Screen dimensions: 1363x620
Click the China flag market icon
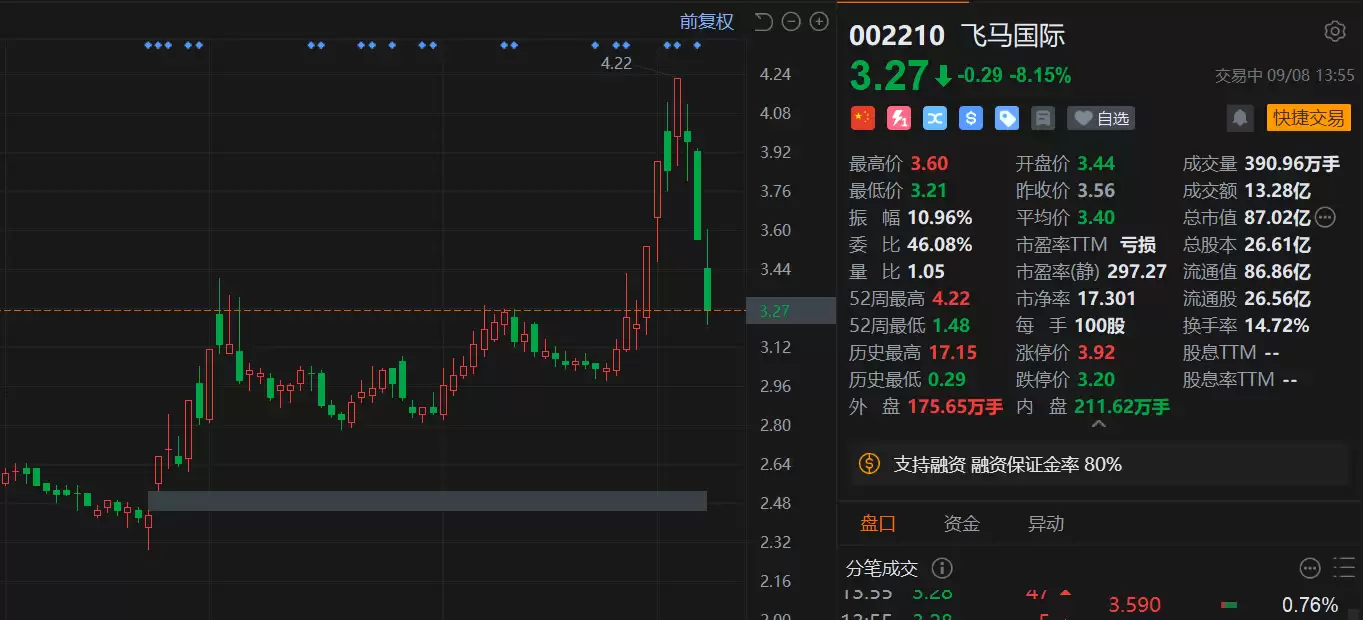(x=862, y=118)
